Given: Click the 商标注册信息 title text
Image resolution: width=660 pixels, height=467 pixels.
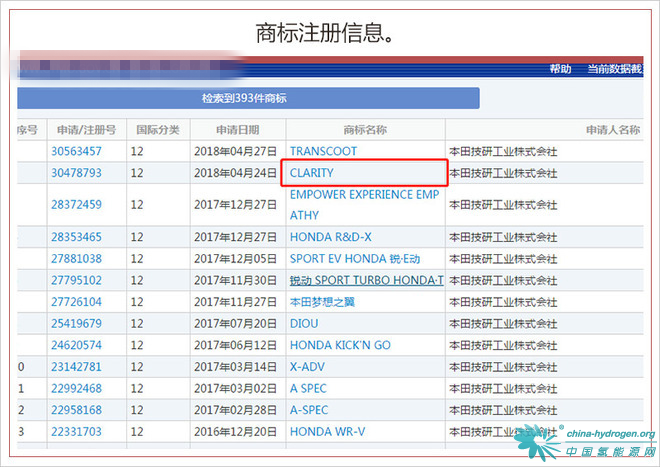Looking at the screenshot, I should (x=325, y=33).
